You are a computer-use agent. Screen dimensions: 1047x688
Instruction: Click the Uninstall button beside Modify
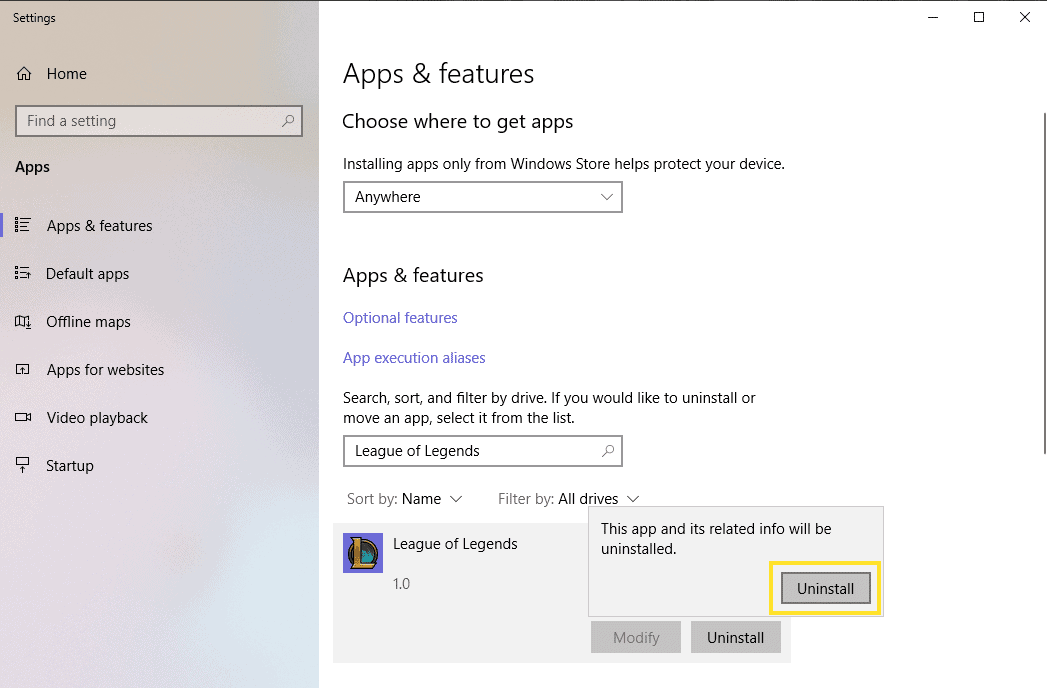coord(735,637)
